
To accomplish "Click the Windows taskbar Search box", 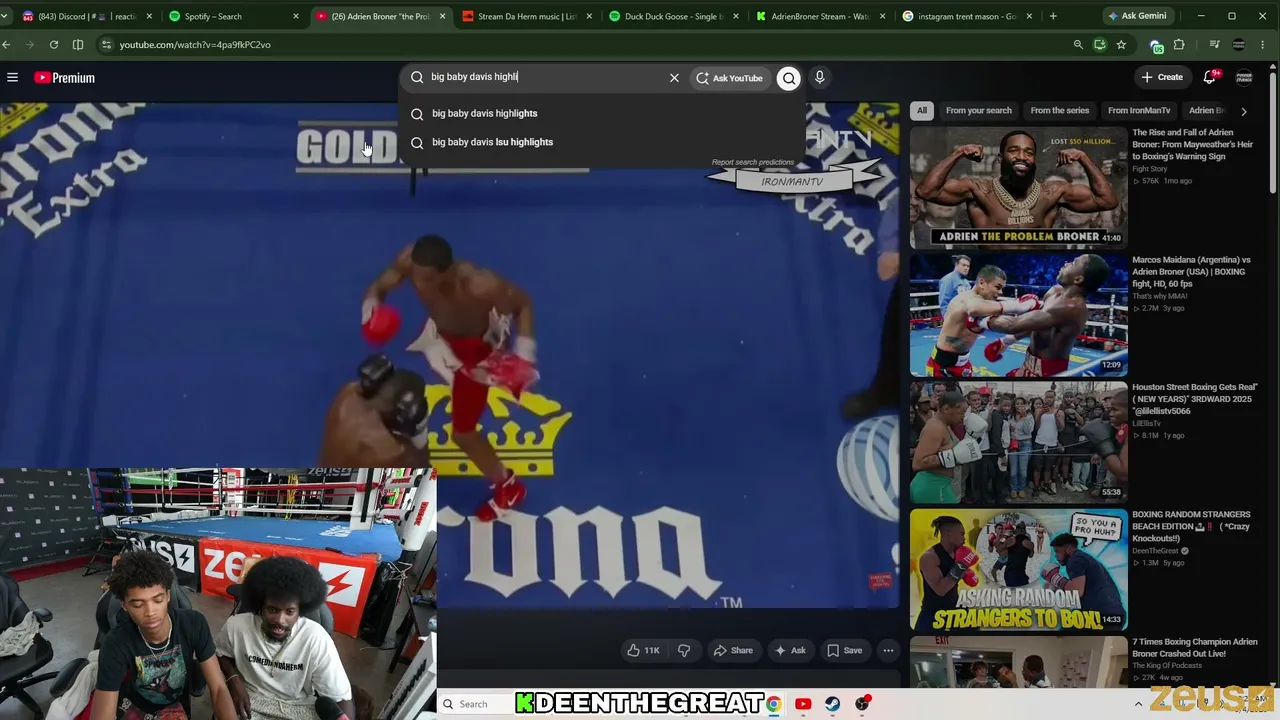I will coord(475,704).
